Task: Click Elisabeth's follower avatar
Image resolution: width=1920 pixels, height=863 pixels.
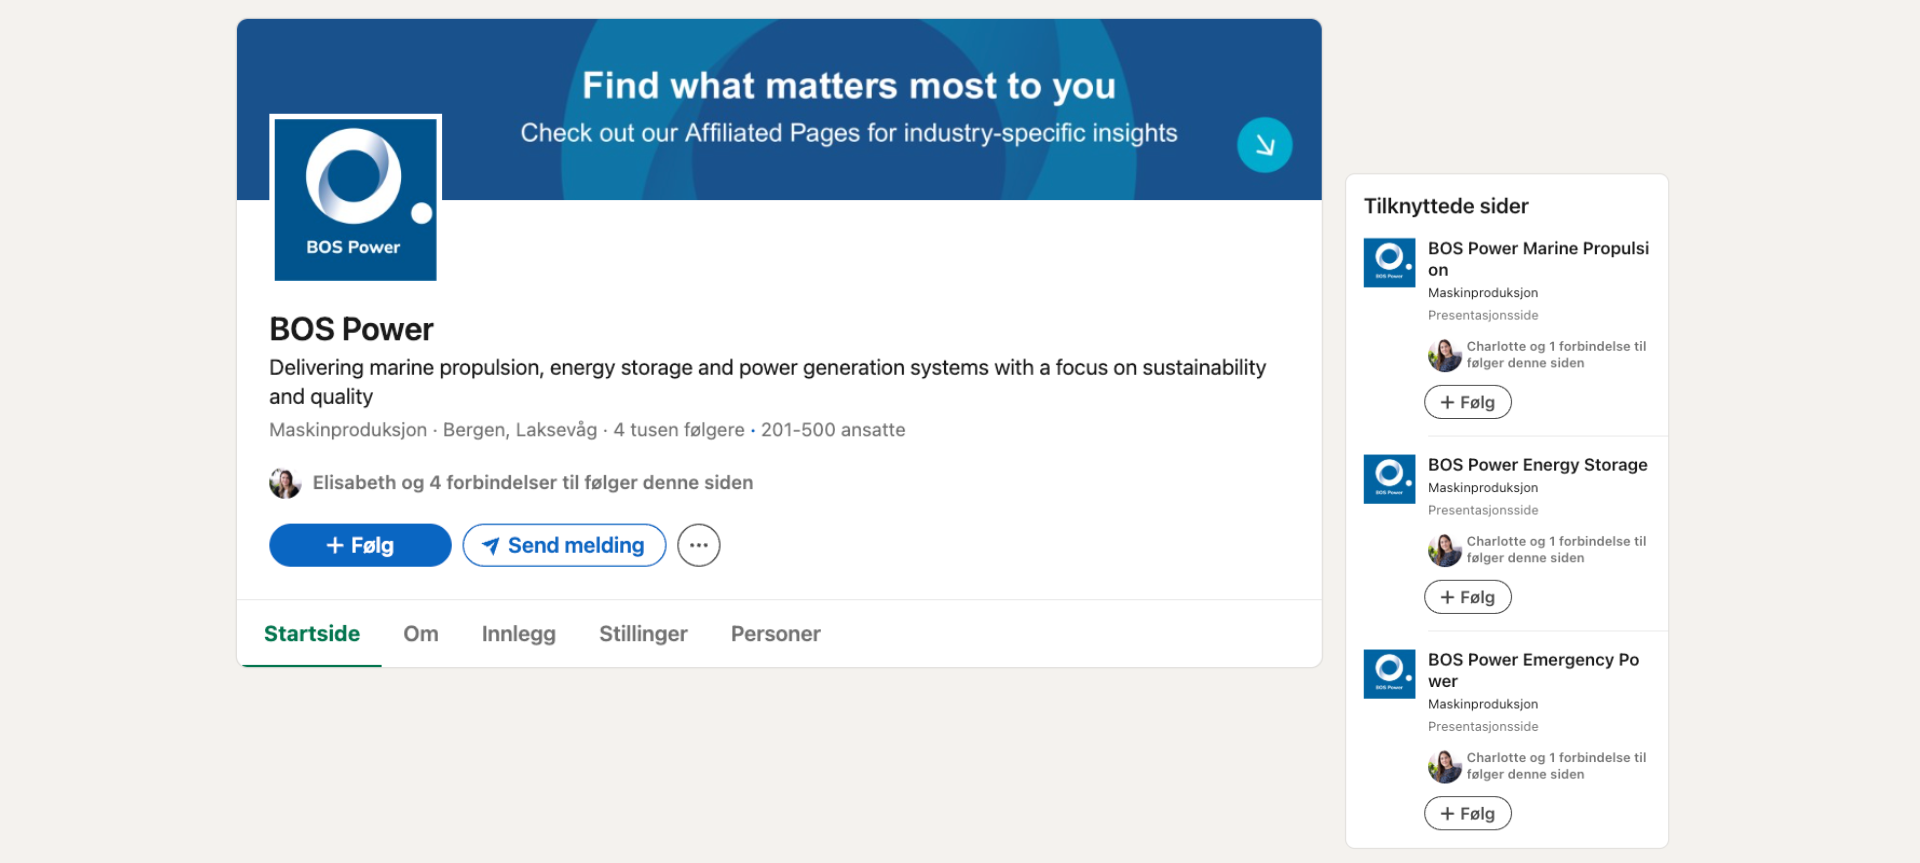Action: tap(285, 483)
